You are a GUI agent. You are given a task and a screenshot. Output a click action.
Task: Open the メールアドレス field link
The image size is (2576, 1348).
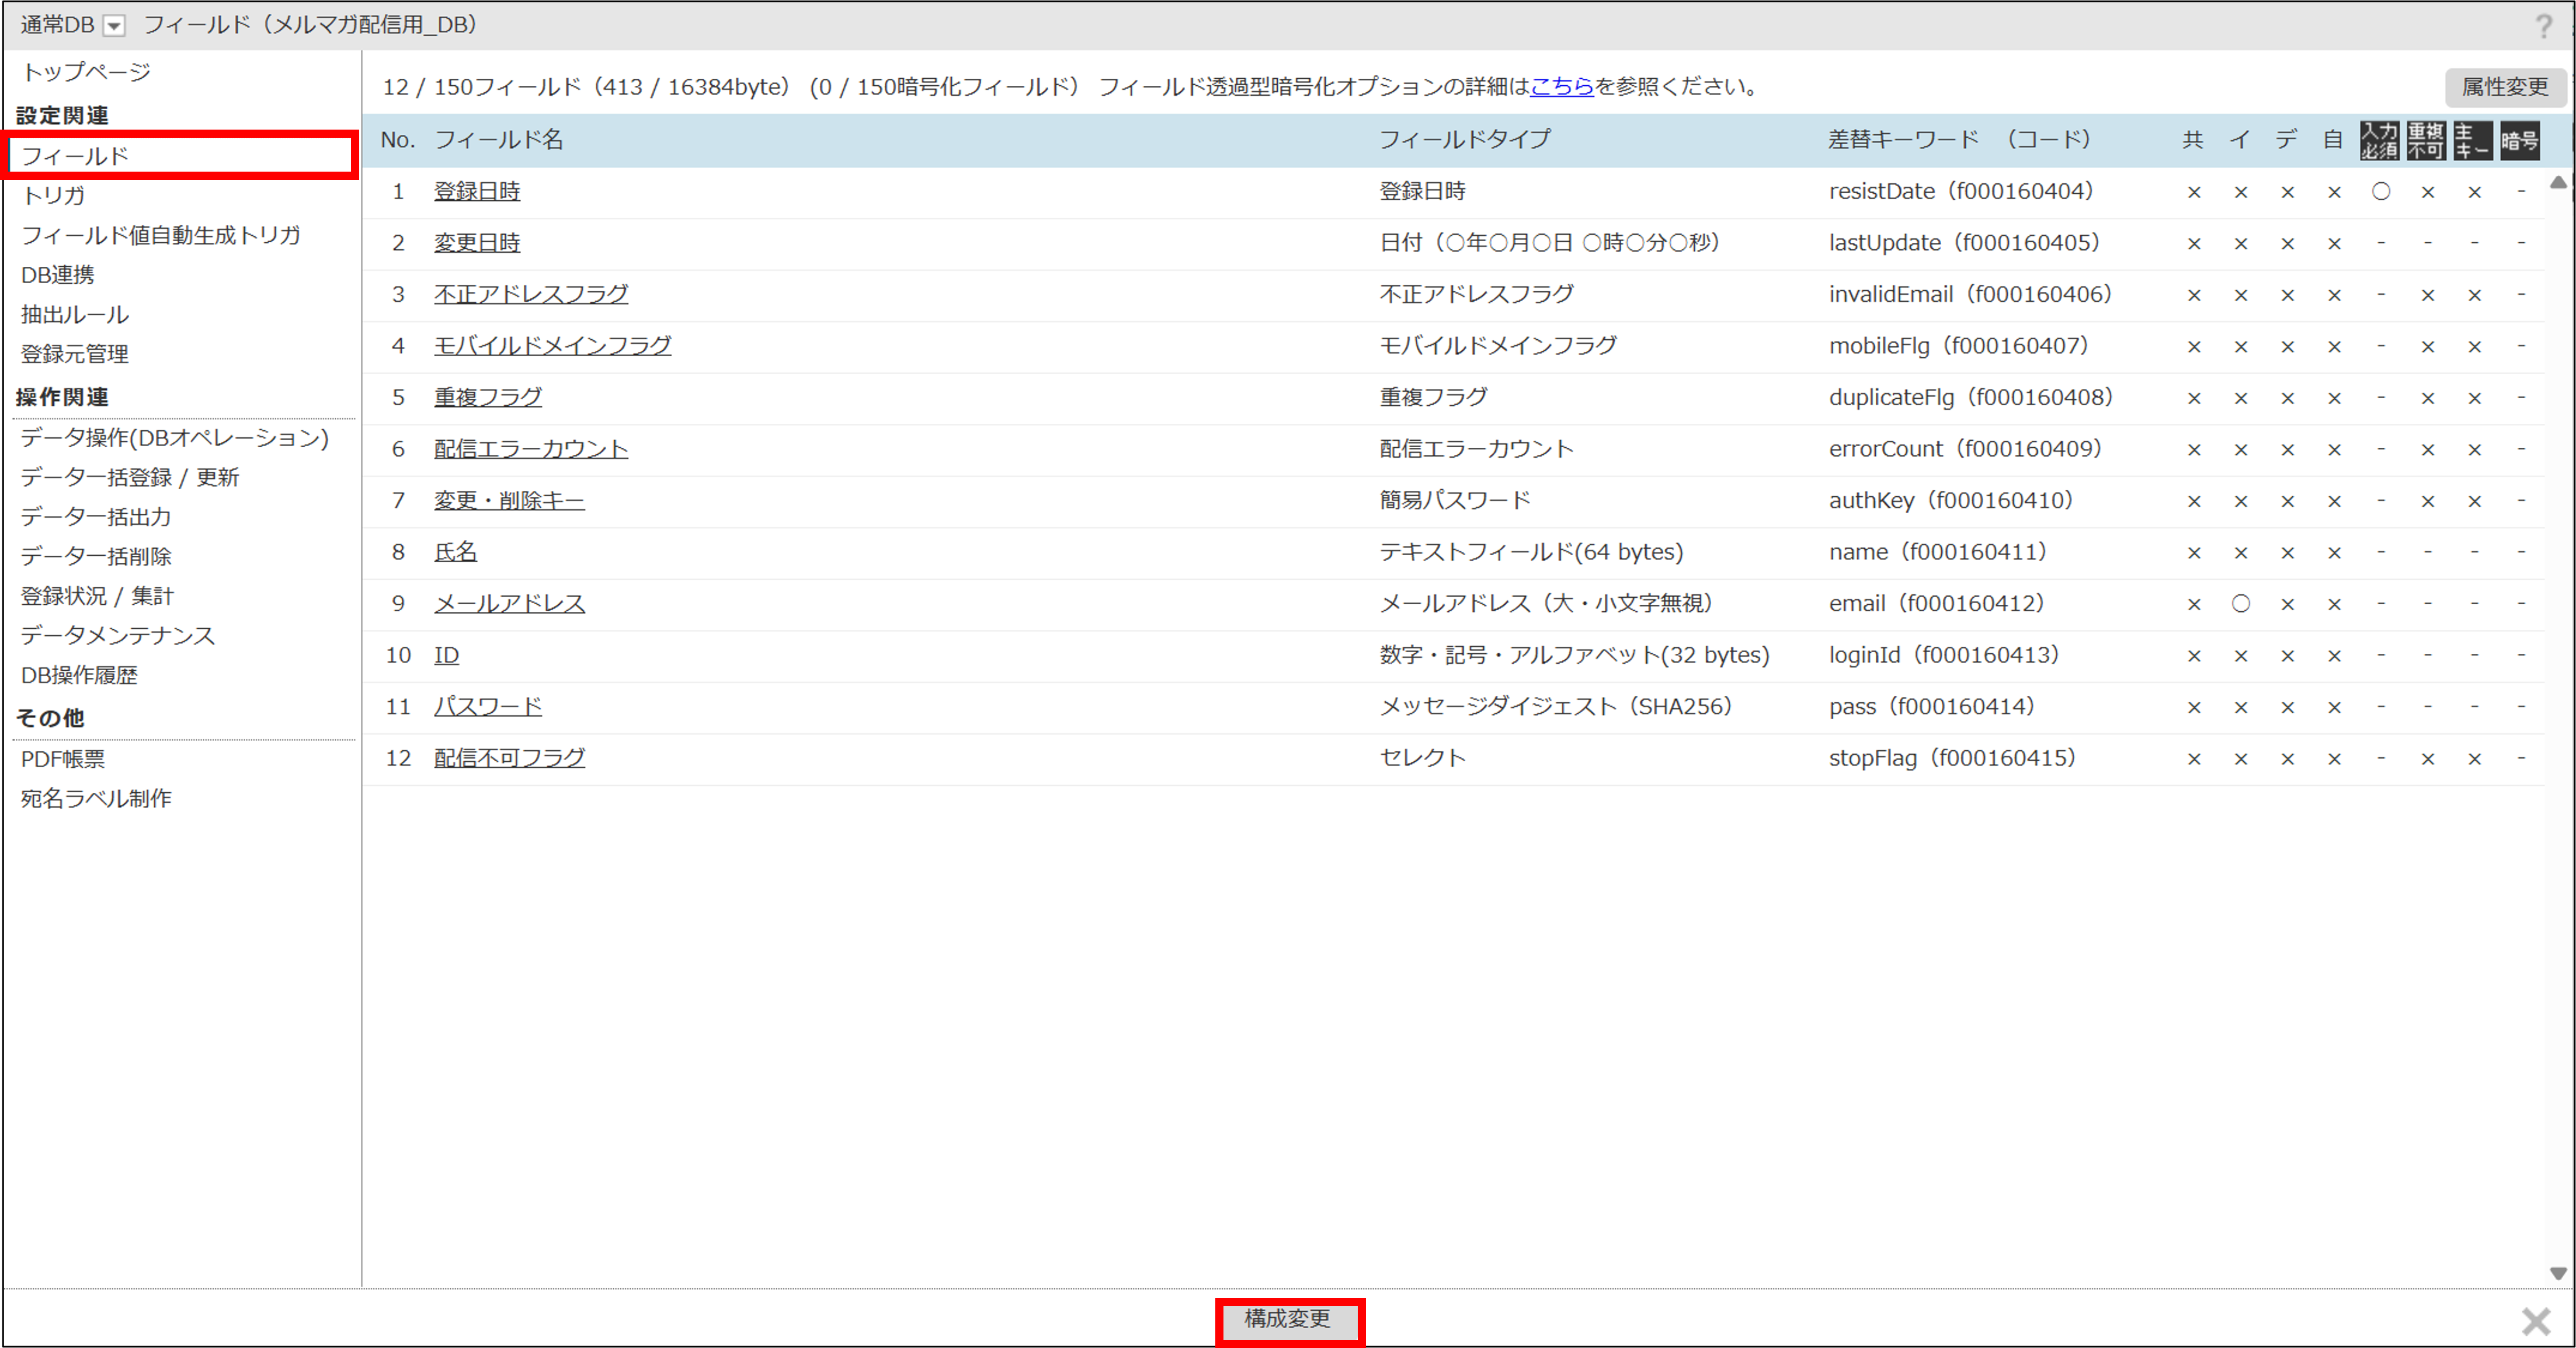[x=509, y=603]
